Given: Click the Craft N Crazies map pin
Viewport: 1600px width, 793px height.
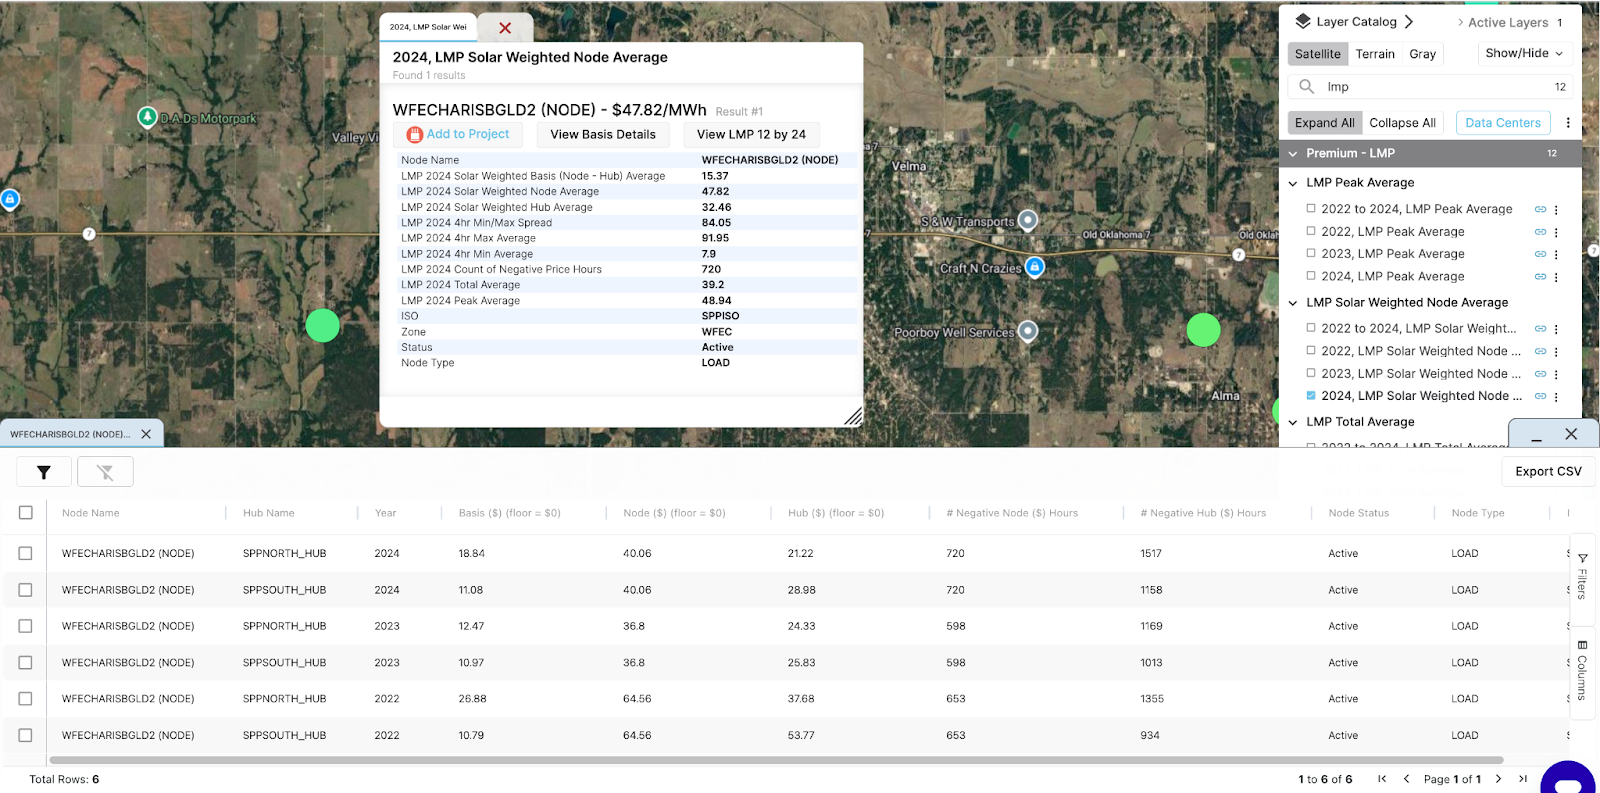Looking at the screenshot, I should [1035, 267].
